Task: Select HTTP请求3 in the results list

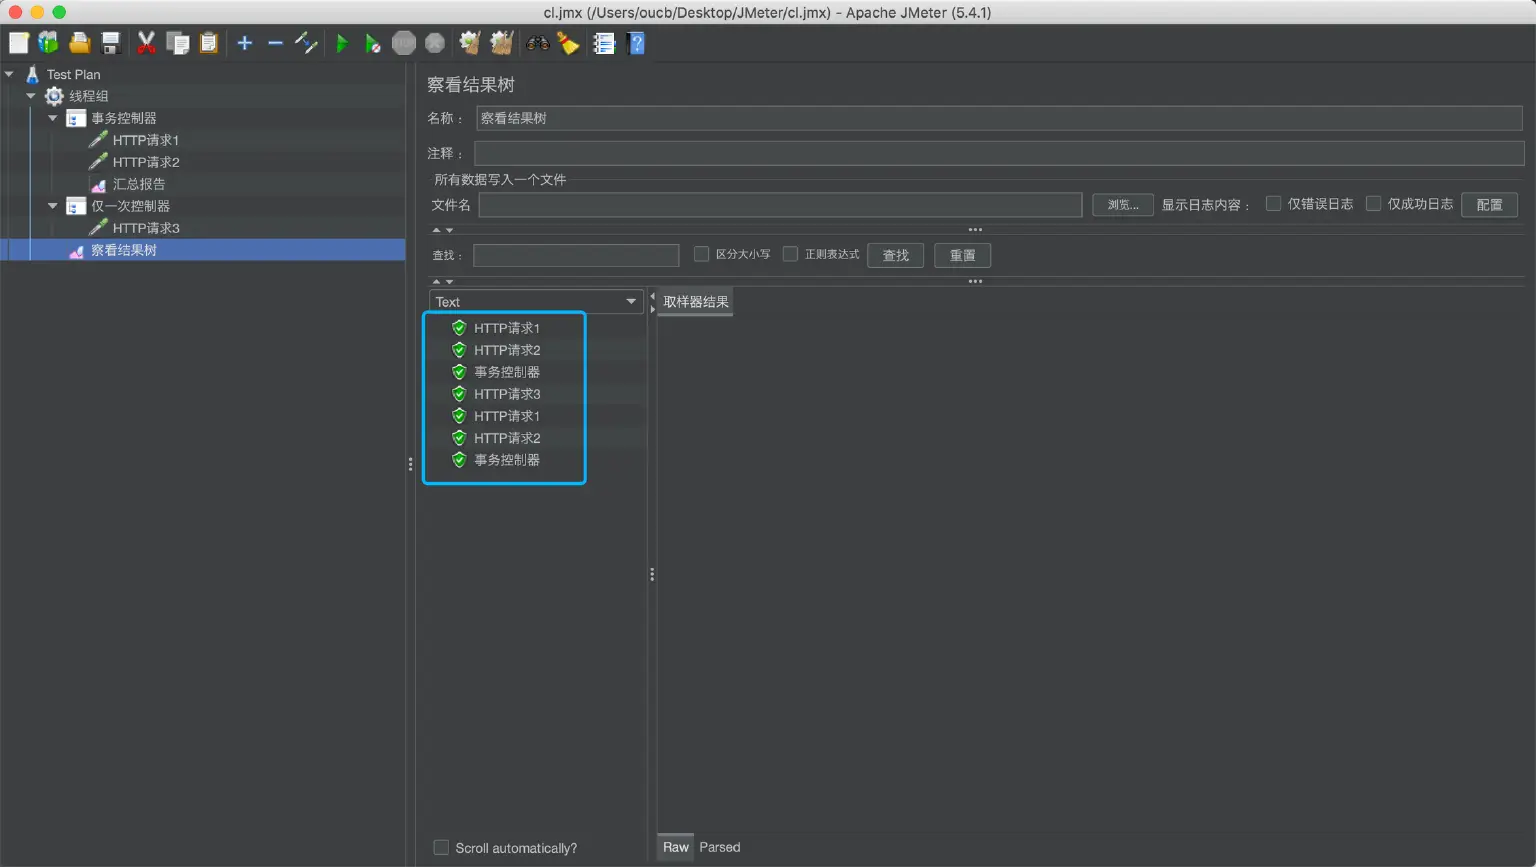Action: (507, 394)
